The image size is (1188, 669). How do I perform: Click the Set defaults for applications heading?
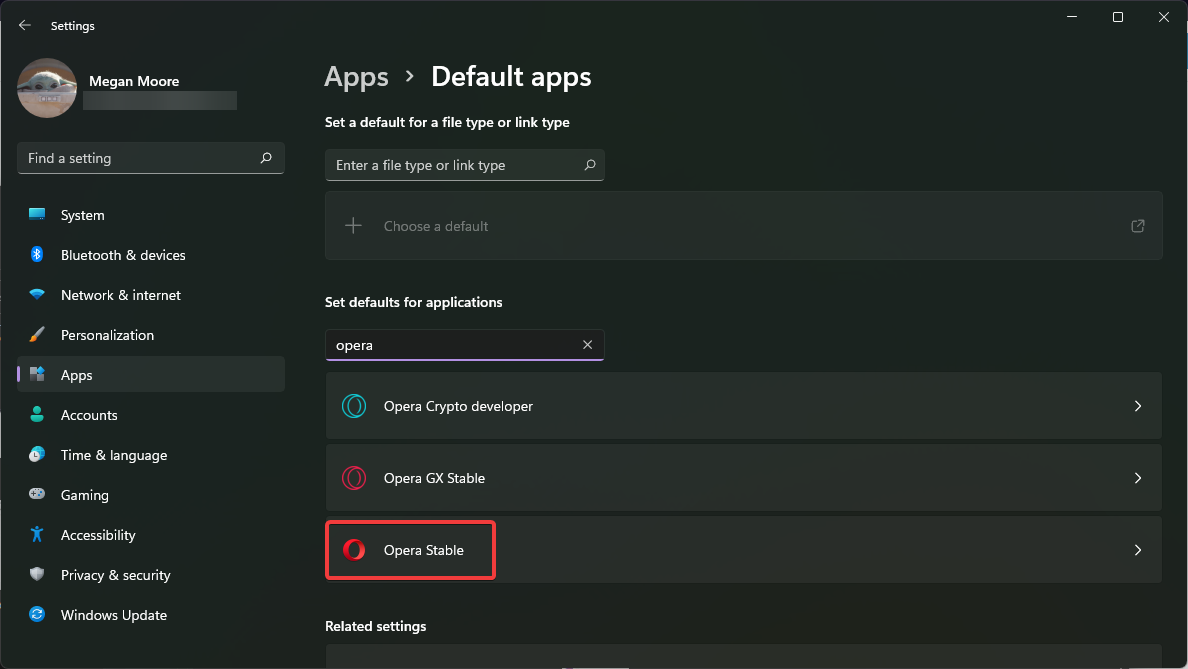[414, 302]
